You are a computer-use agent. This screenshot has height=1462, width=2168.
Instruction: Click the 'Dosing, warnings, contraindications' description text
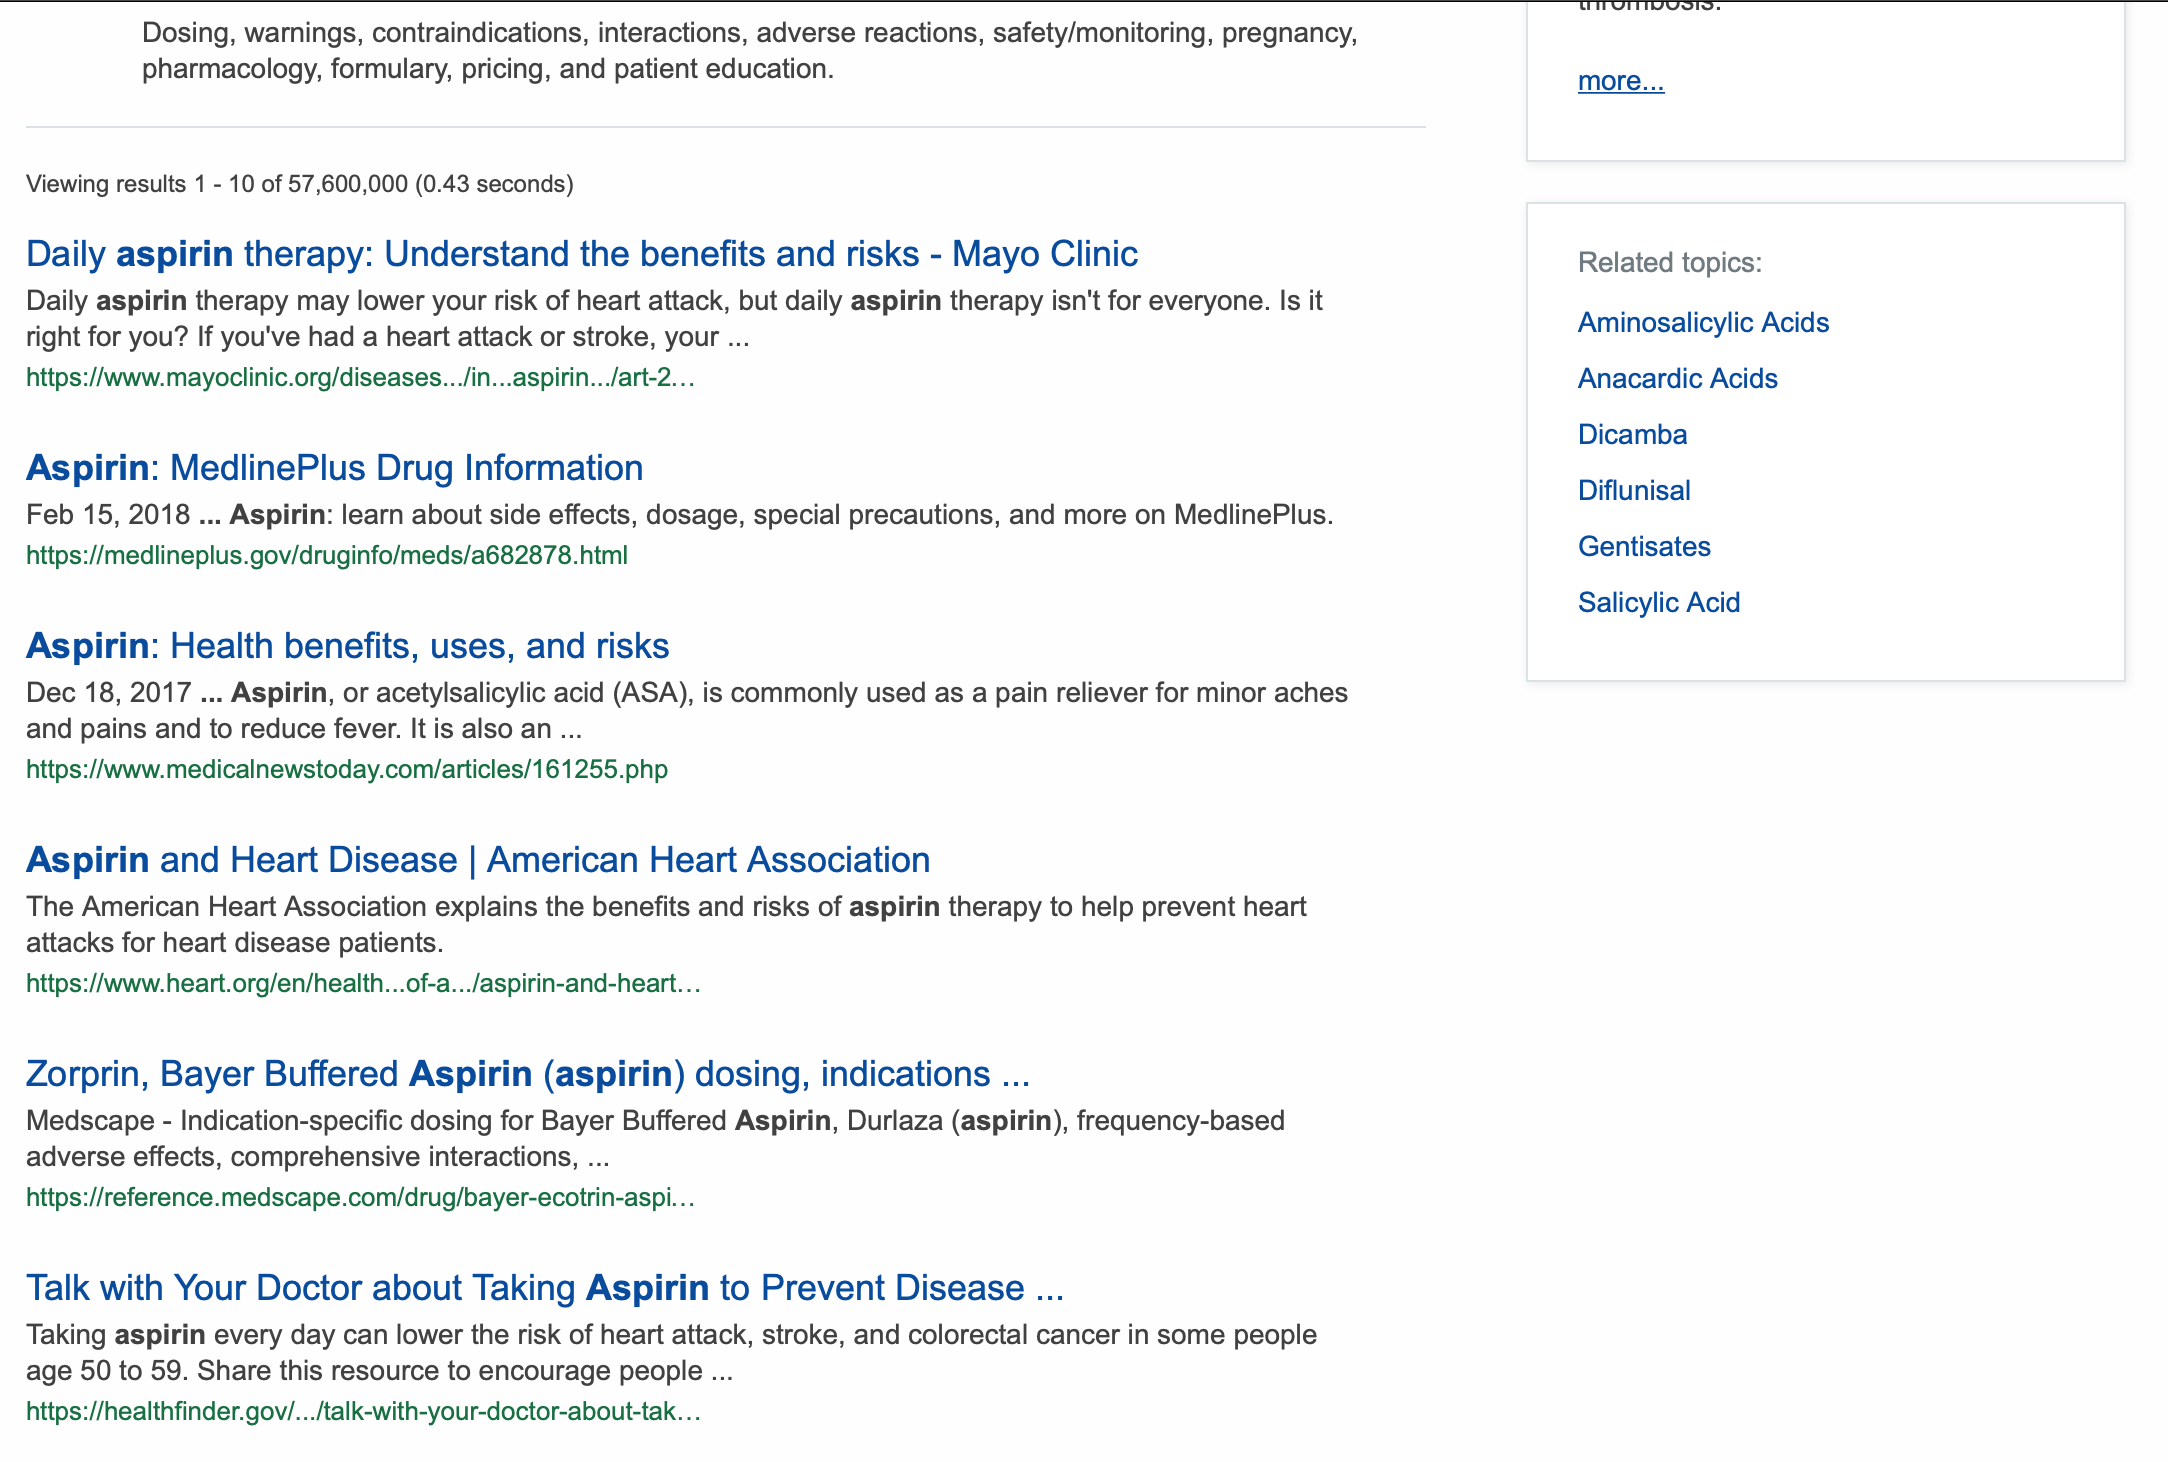pyautogui.click(x=750, y=51)
